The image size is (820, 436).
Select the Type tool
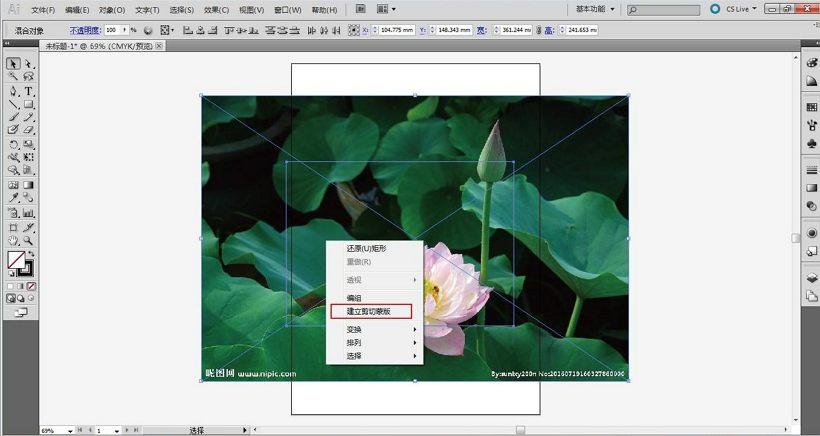coord(29,91)
